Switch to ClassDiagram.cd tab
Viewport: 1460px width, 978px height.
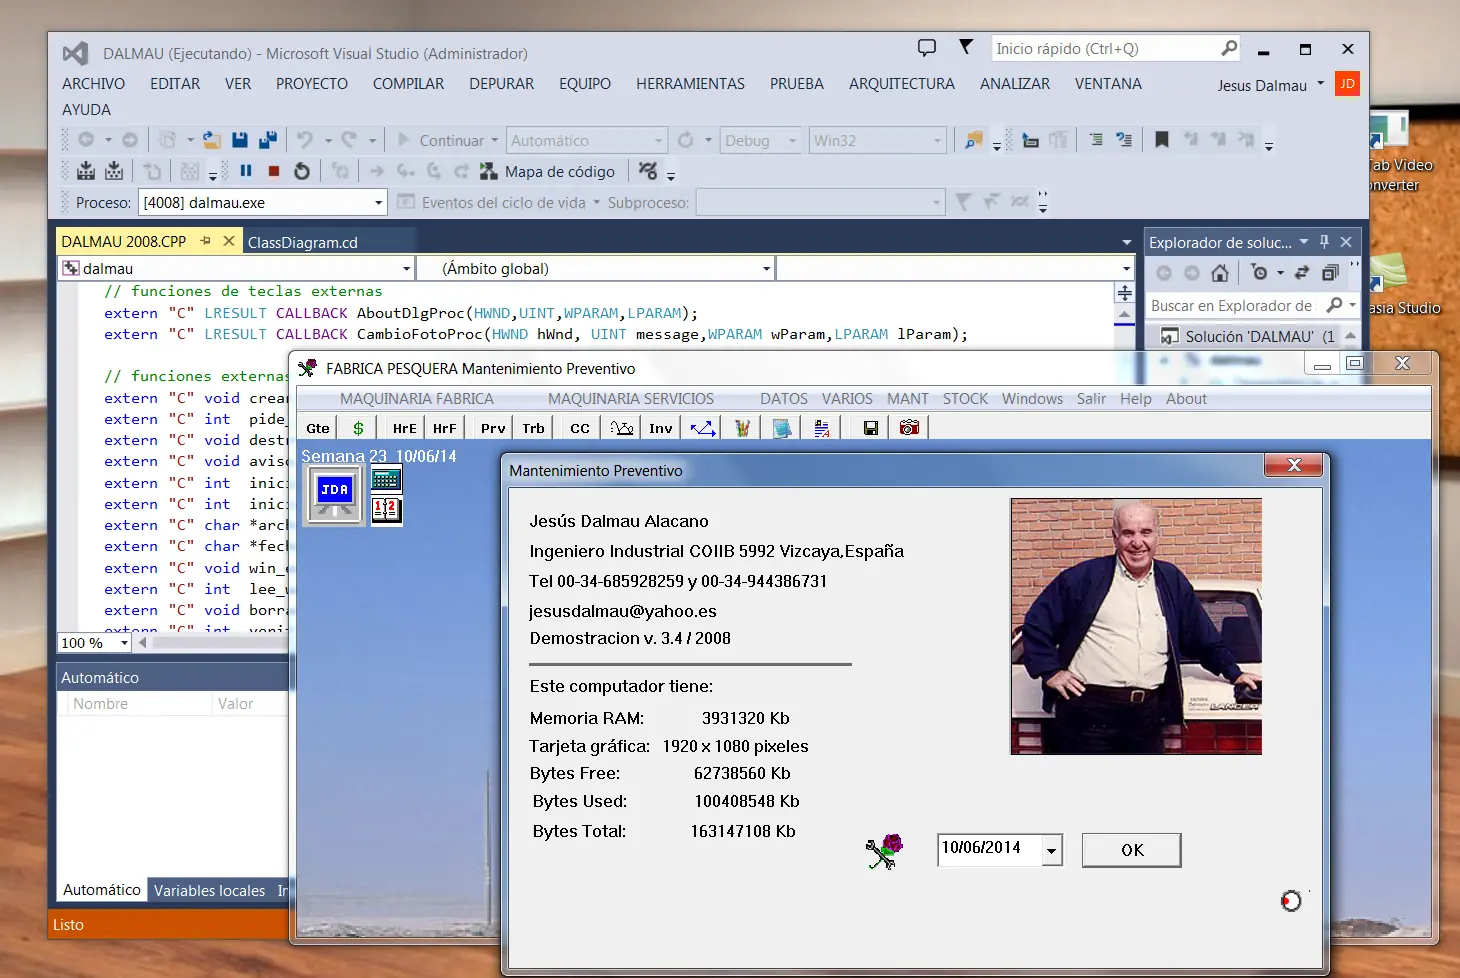pos(303,242)
